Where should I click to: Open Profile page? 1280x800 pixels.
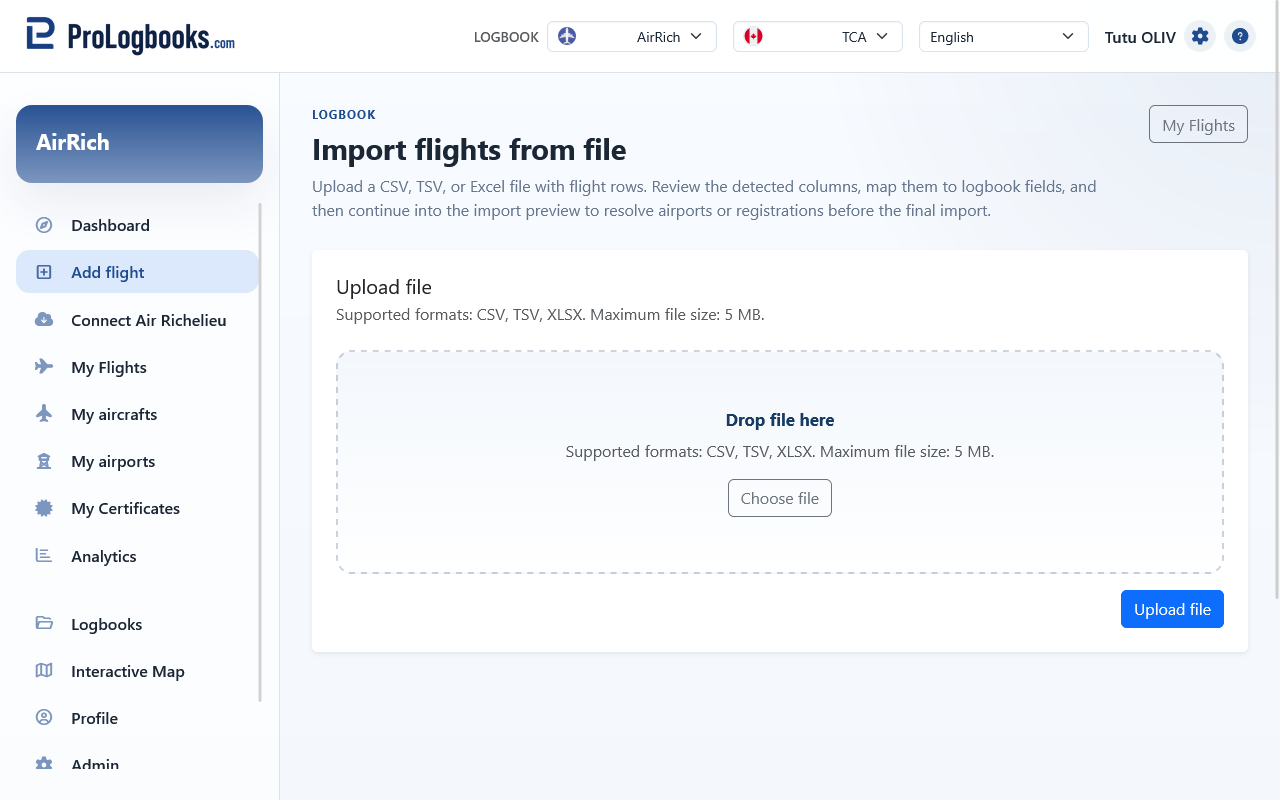tap(137, 718)
